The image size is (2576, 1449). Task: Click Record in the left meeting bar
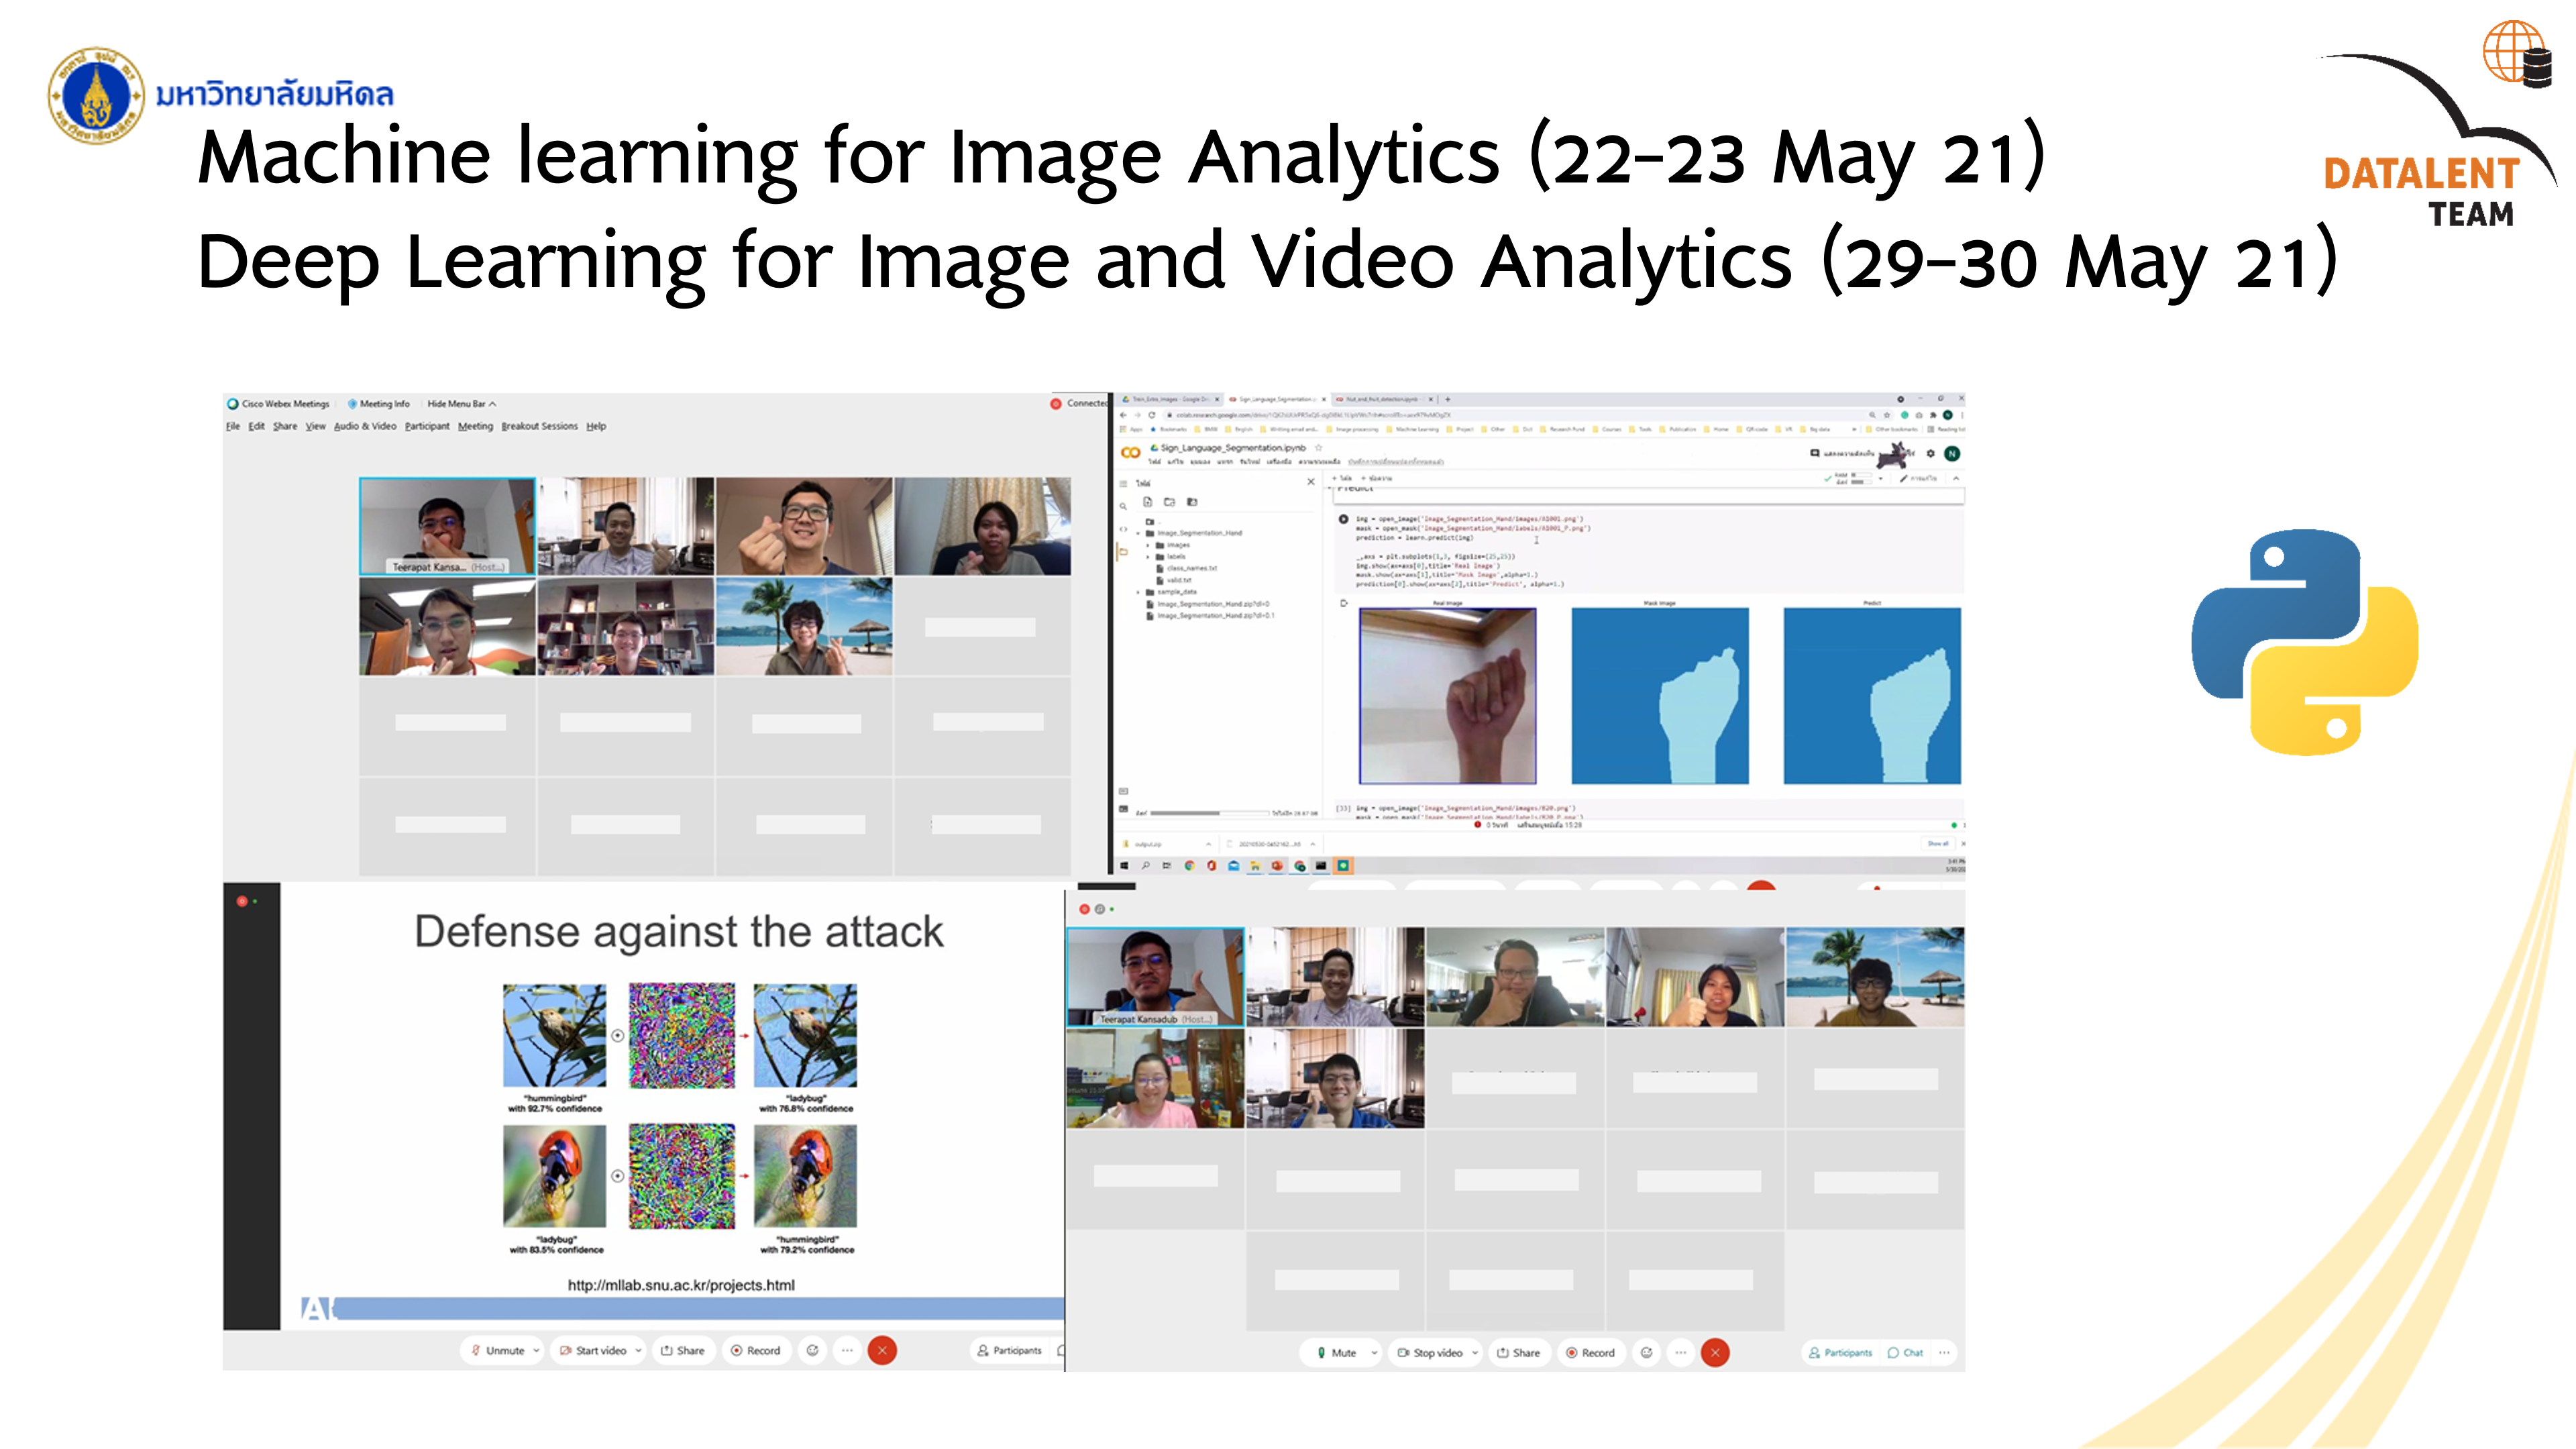coord(756,1350)
